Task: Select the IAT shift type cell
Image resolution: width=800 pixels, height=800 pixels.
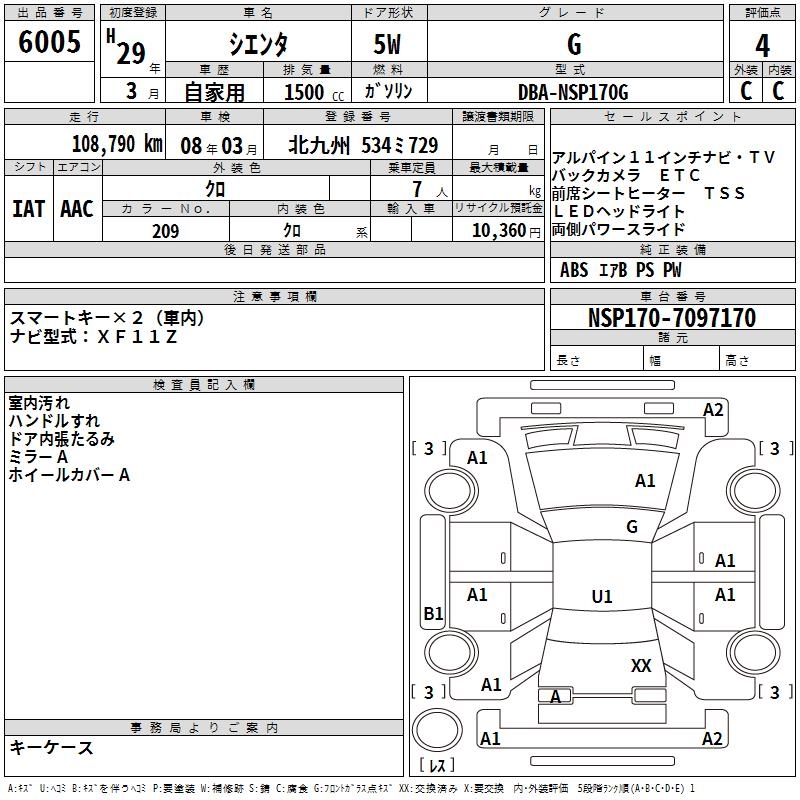Action: [x=28, y=208]
